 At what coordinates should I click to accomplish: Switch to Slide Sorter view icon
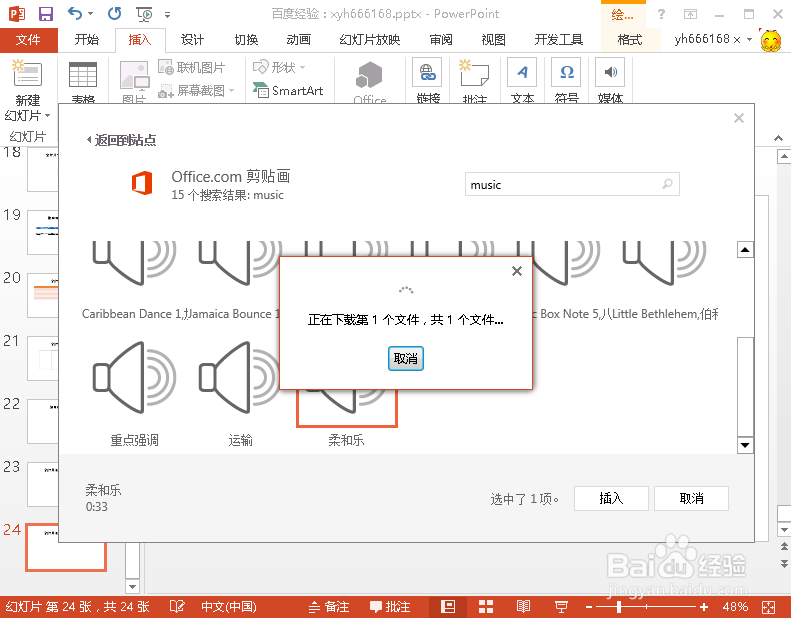point(485,606)
